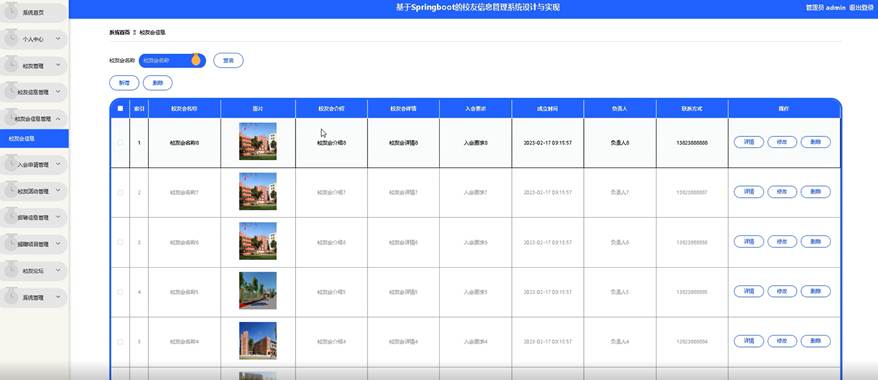878x380 pixels.
Task: Select the 校友会信息 submenu item
Action: 34,138
